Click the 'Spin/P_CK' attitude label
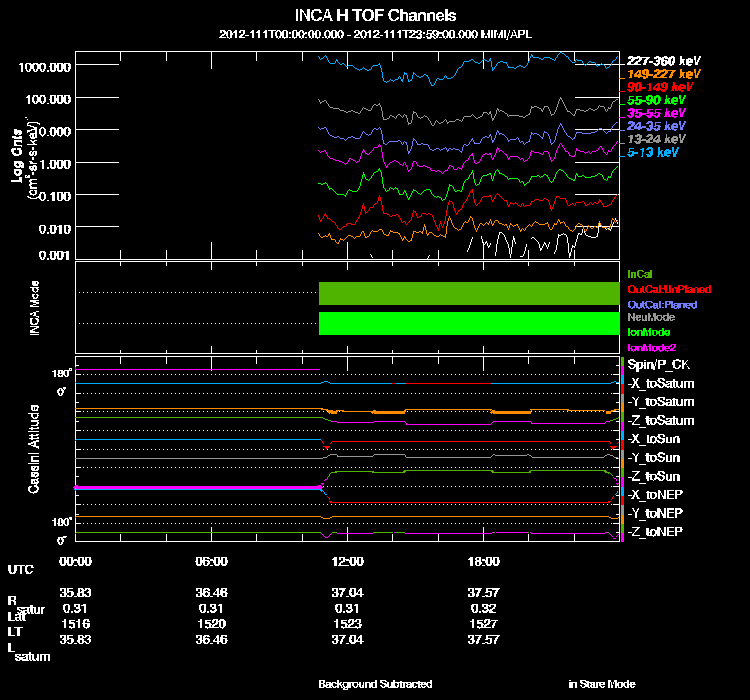This screenshot has width=750, height=700. (659, 365)
